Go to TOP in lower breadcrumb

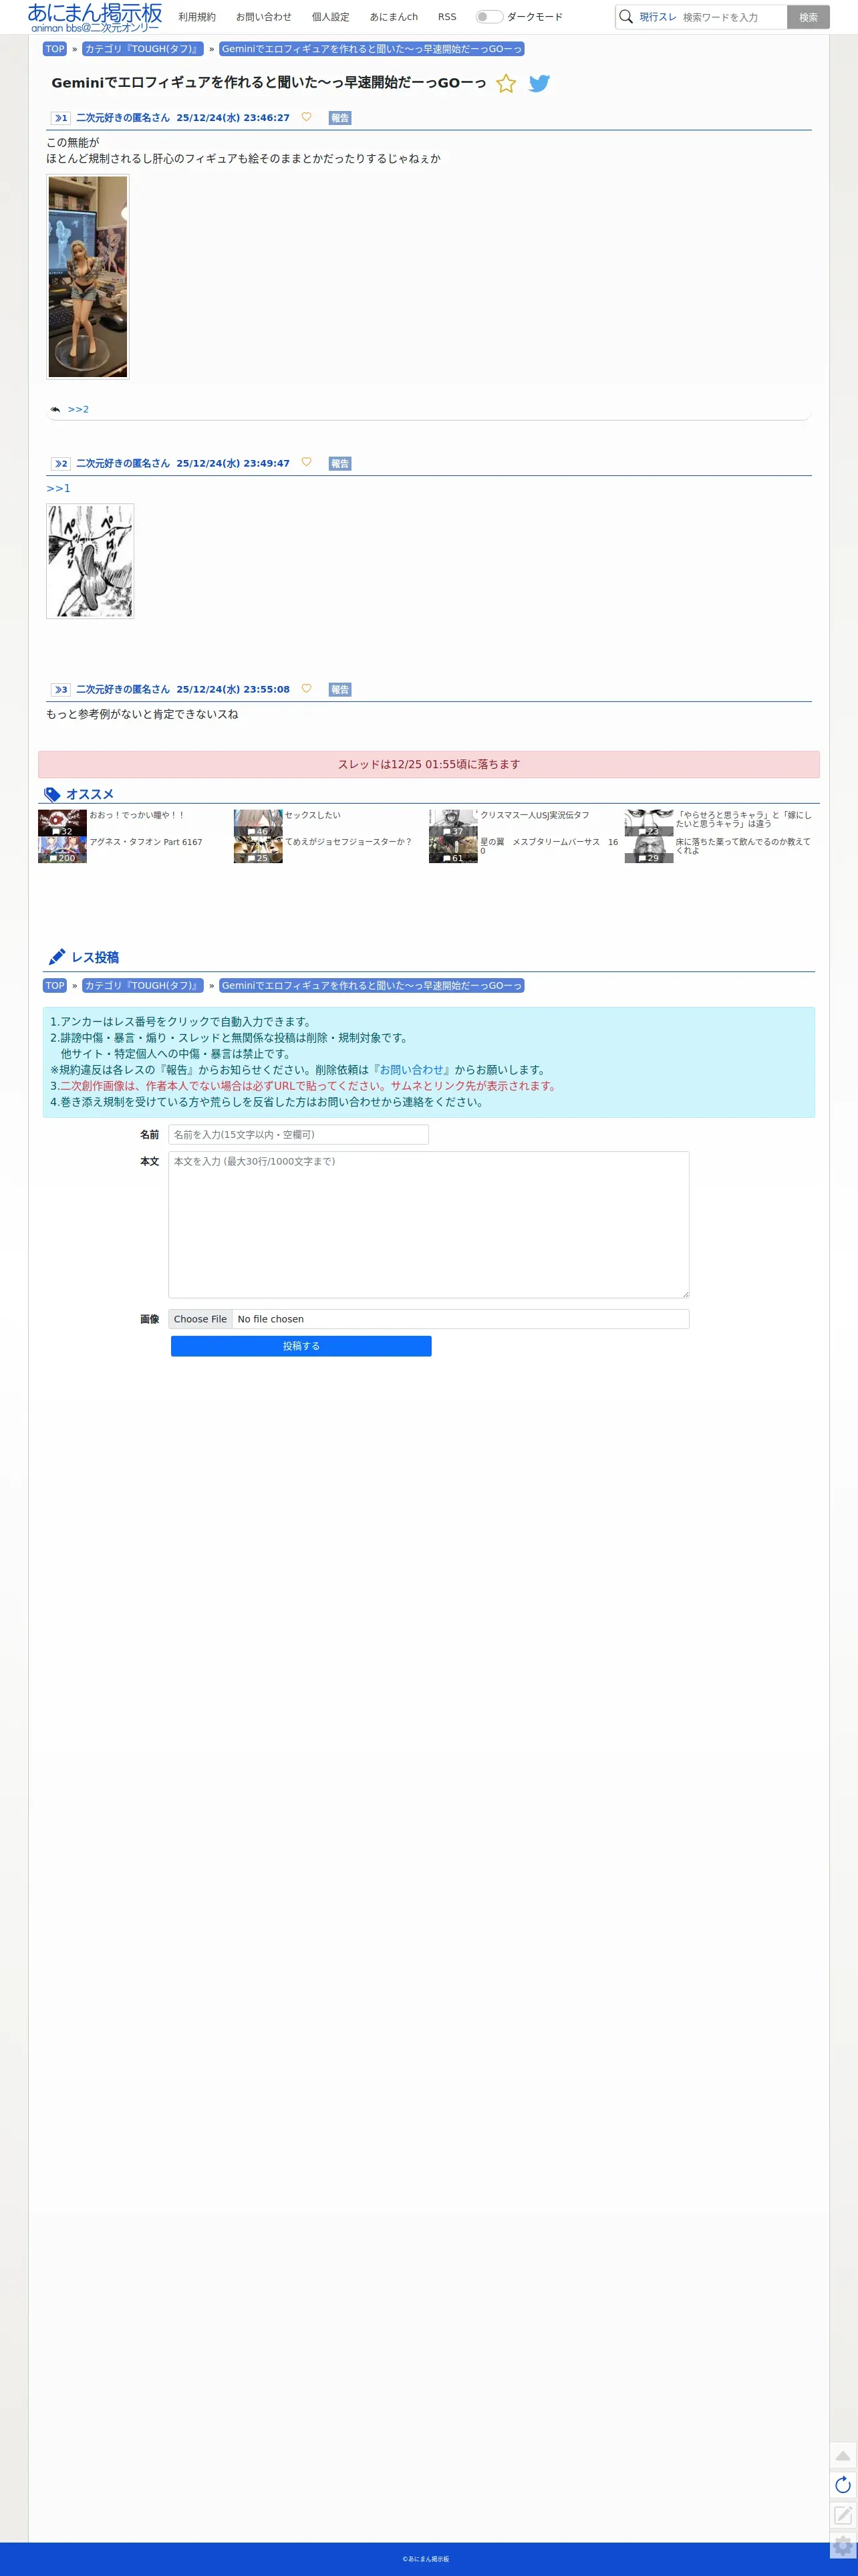[55, 986]
